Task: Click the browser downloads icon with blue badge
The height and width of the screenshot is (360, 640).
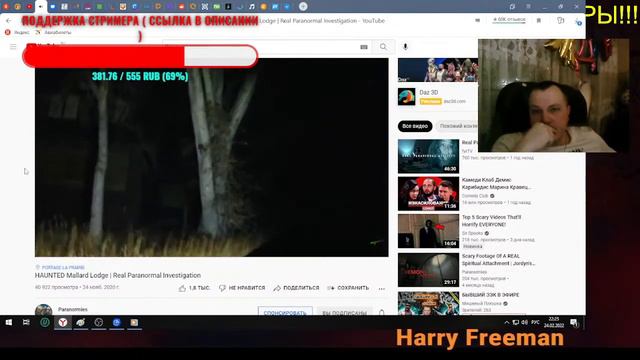Action: point(578,21)
